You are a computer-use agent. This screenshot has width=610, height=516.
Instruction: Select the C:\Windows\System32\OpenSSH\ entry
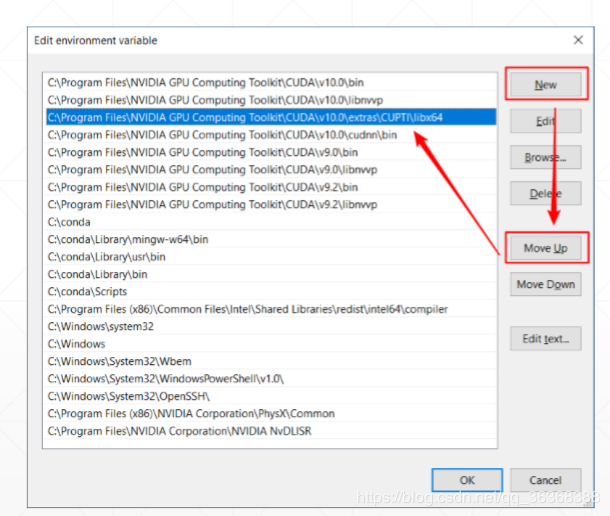click(x=271, y=396)
